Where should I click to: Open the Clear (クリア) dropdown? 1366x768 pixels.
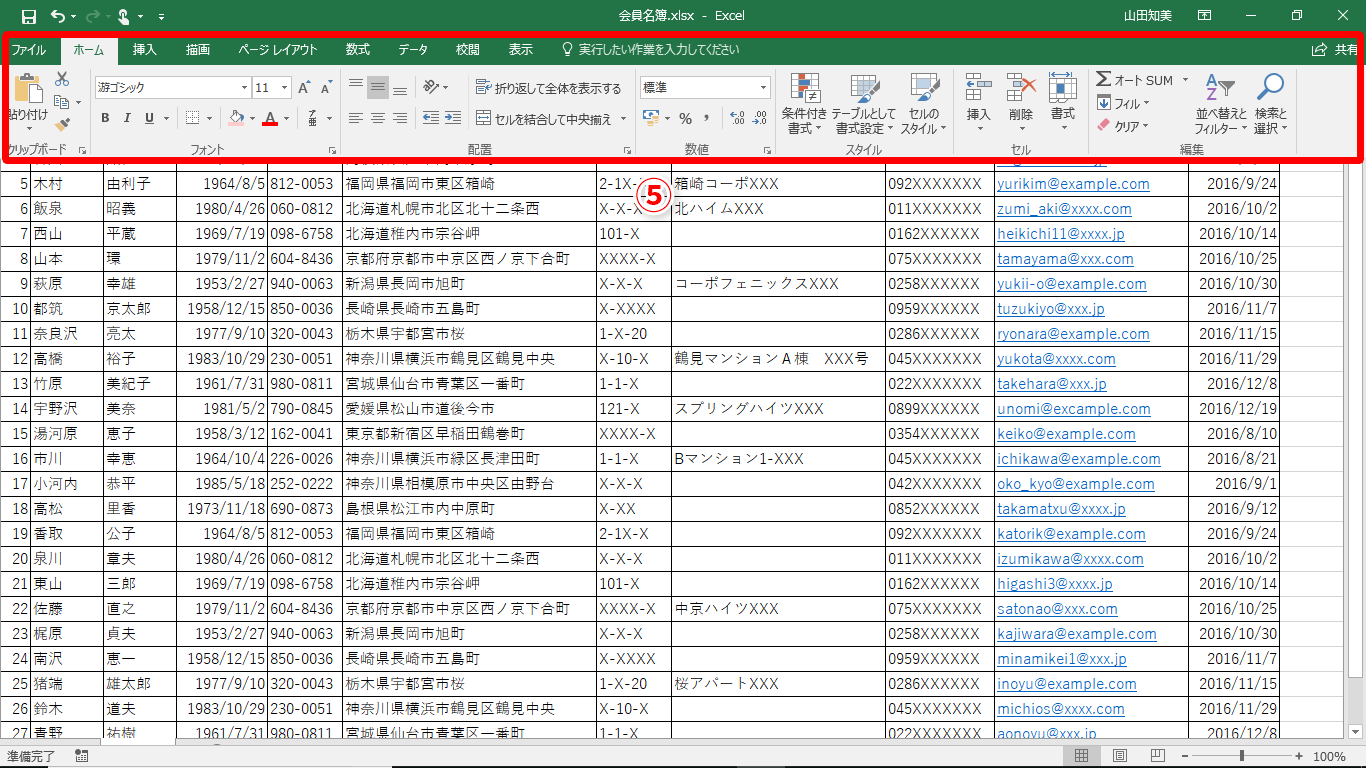[1123, 126]
